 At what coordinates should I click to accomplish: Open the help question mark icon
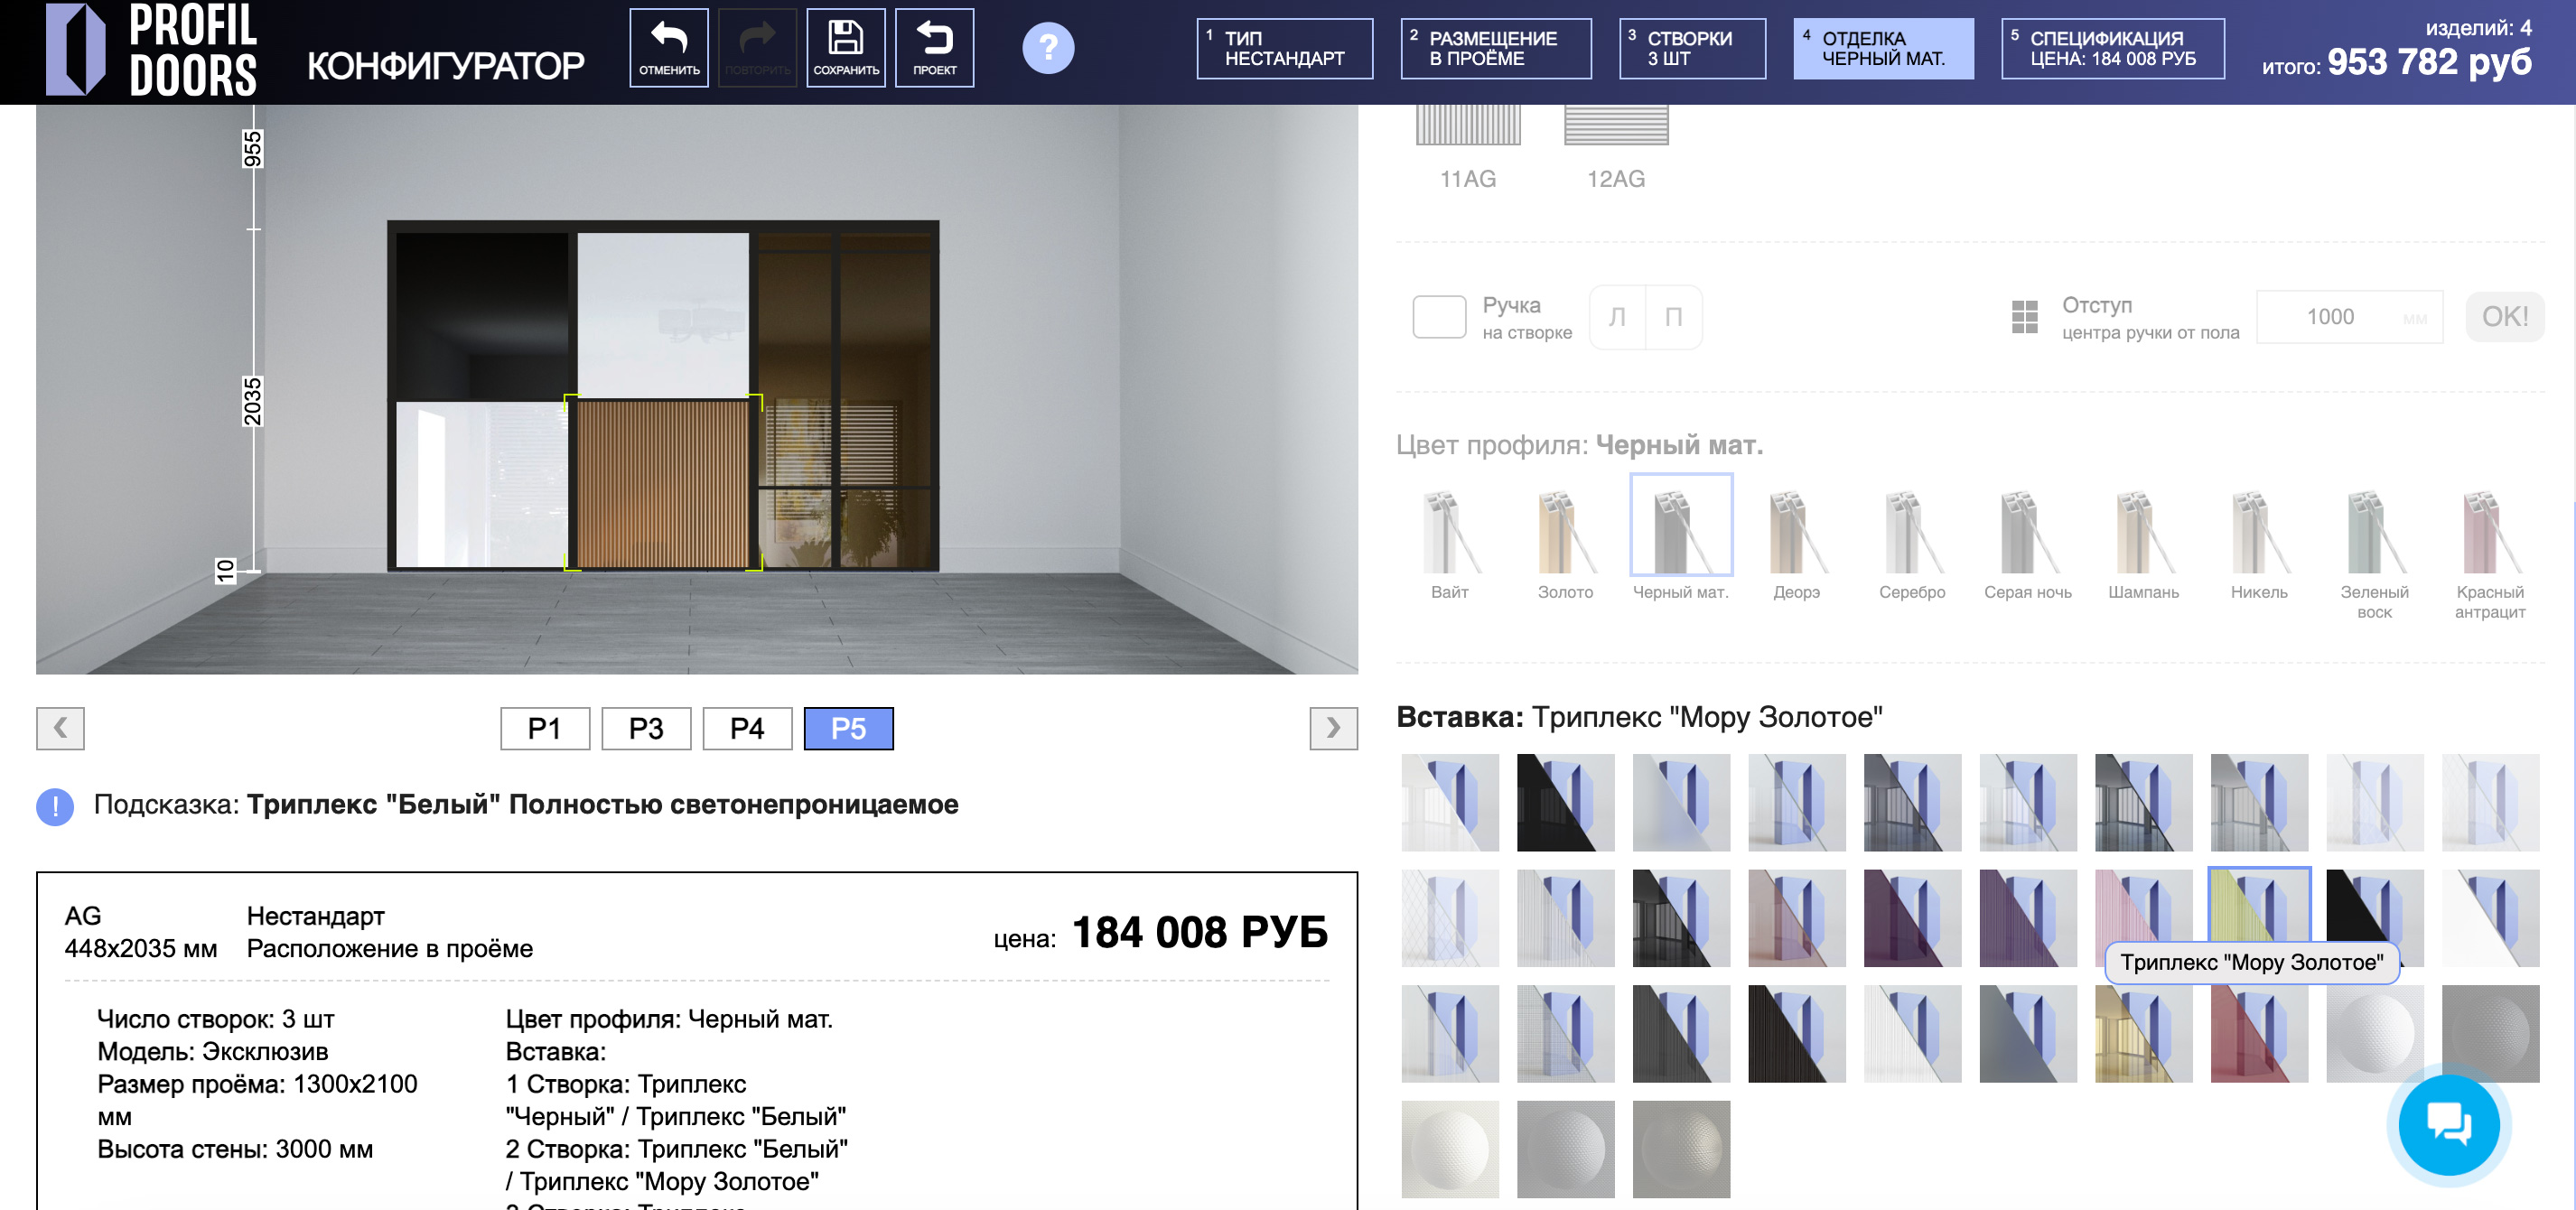point(1048,48)
